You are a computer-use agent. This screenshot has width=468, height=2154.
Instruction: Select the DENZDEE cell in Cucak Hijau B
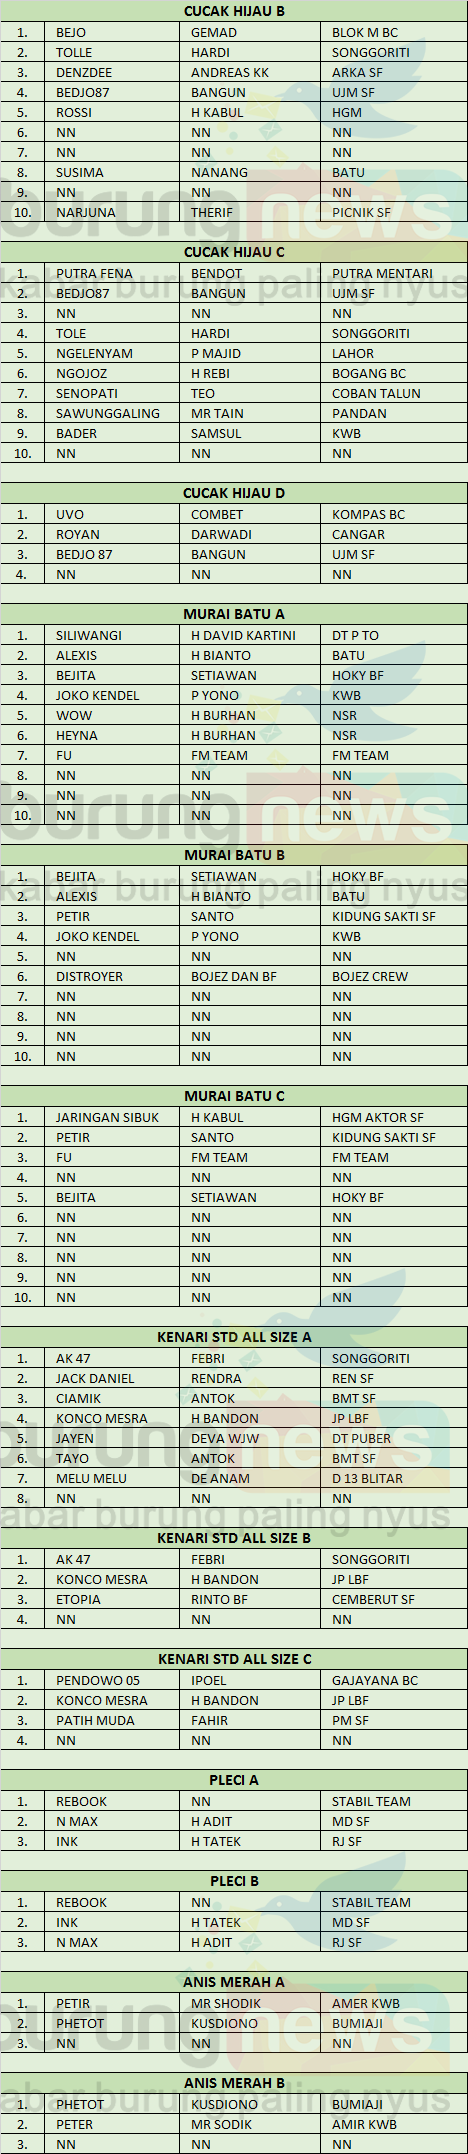pyautogui.click(x=112, y=72)
